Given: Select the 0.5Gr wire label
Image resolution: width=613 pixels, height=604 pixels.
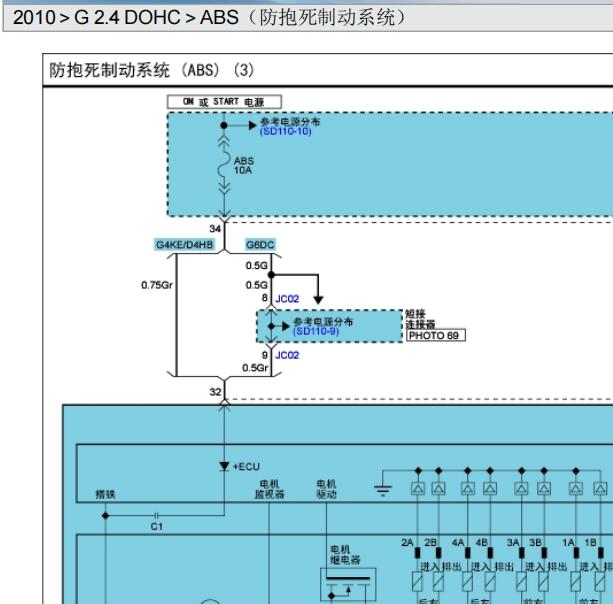Looking at the screenshot, I should (255, 367).
